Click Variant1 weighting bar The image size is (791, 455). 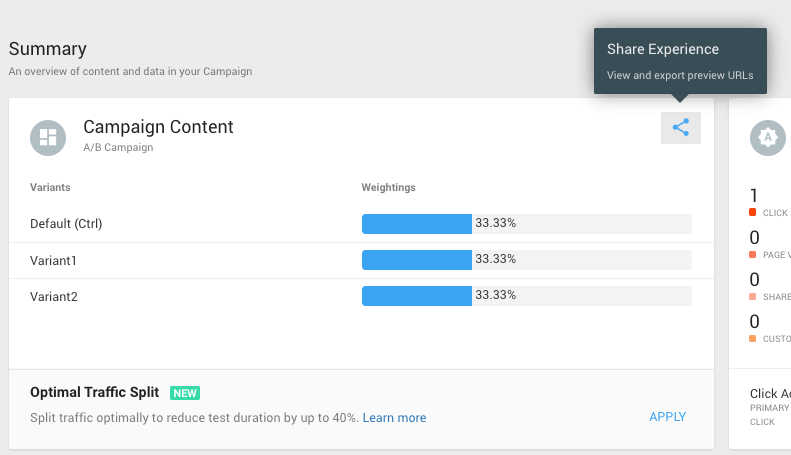[527, 260]
